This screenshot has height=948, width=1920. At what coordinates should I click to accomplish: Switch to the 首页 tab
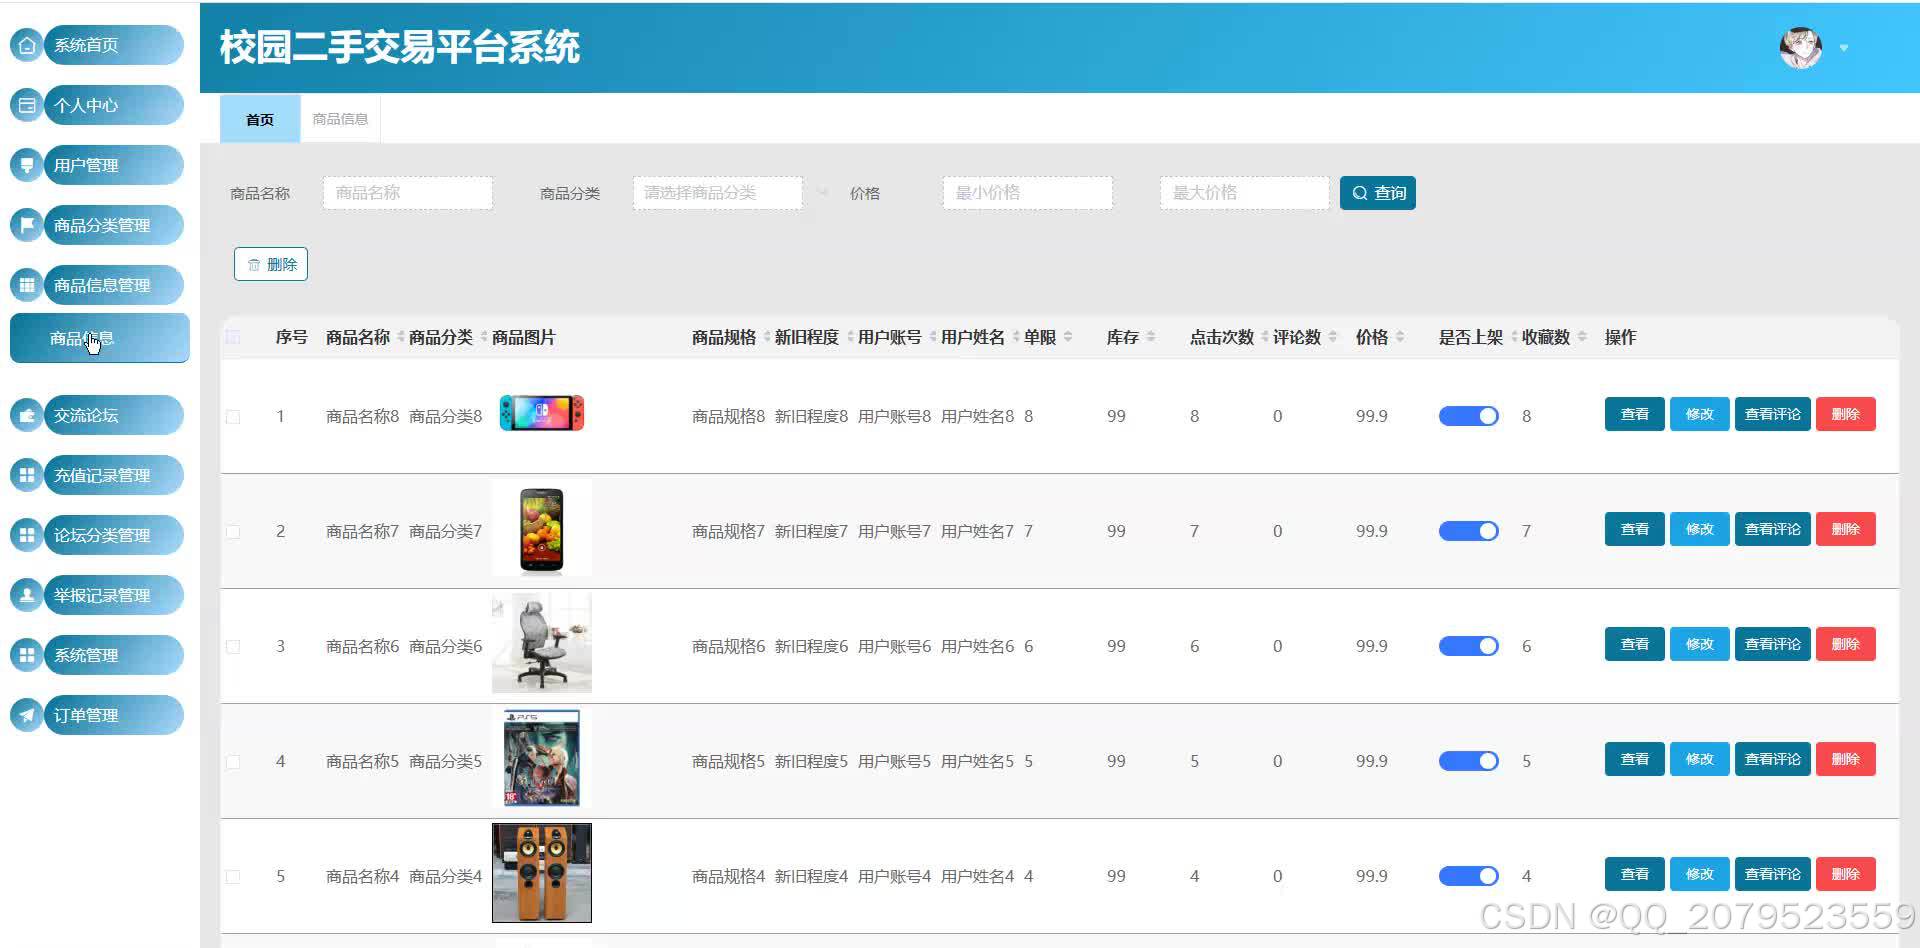(x=260, y=119)
